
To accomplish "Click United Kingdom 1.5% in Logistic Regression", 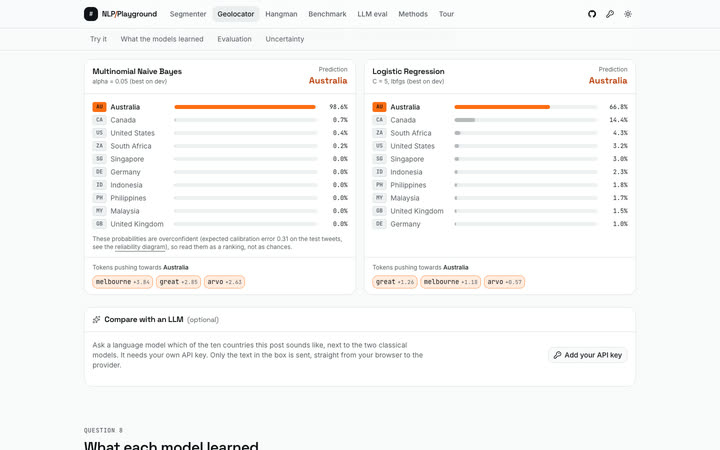I will click(x=500, y=211).
